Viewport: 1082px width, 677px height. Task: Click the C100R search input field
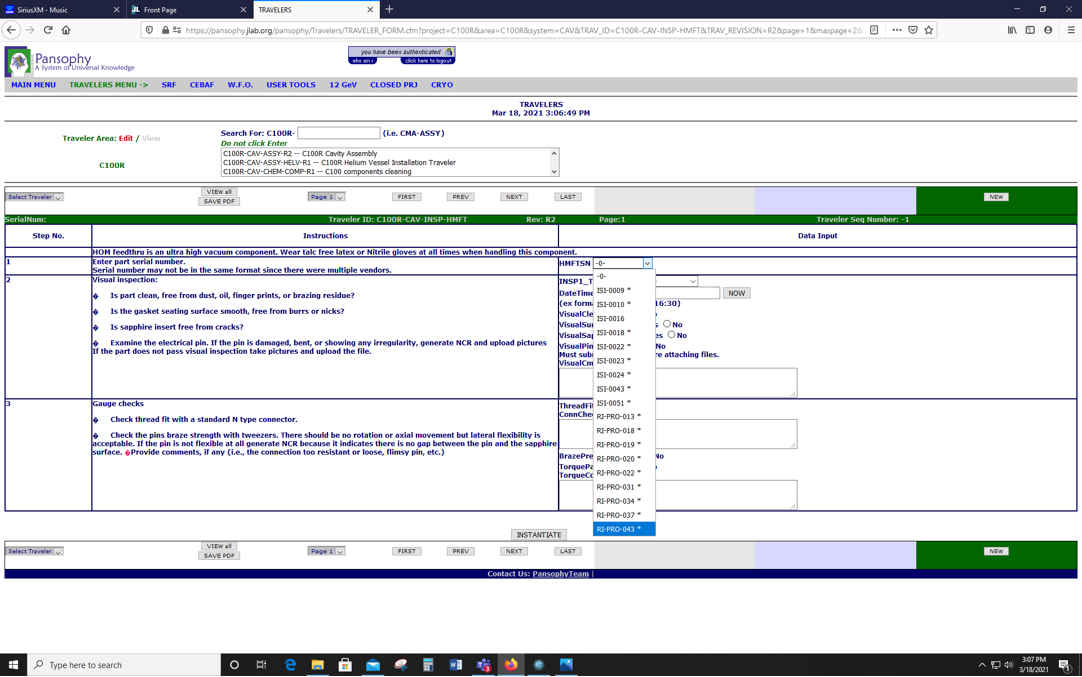click(x=338, y=133)
